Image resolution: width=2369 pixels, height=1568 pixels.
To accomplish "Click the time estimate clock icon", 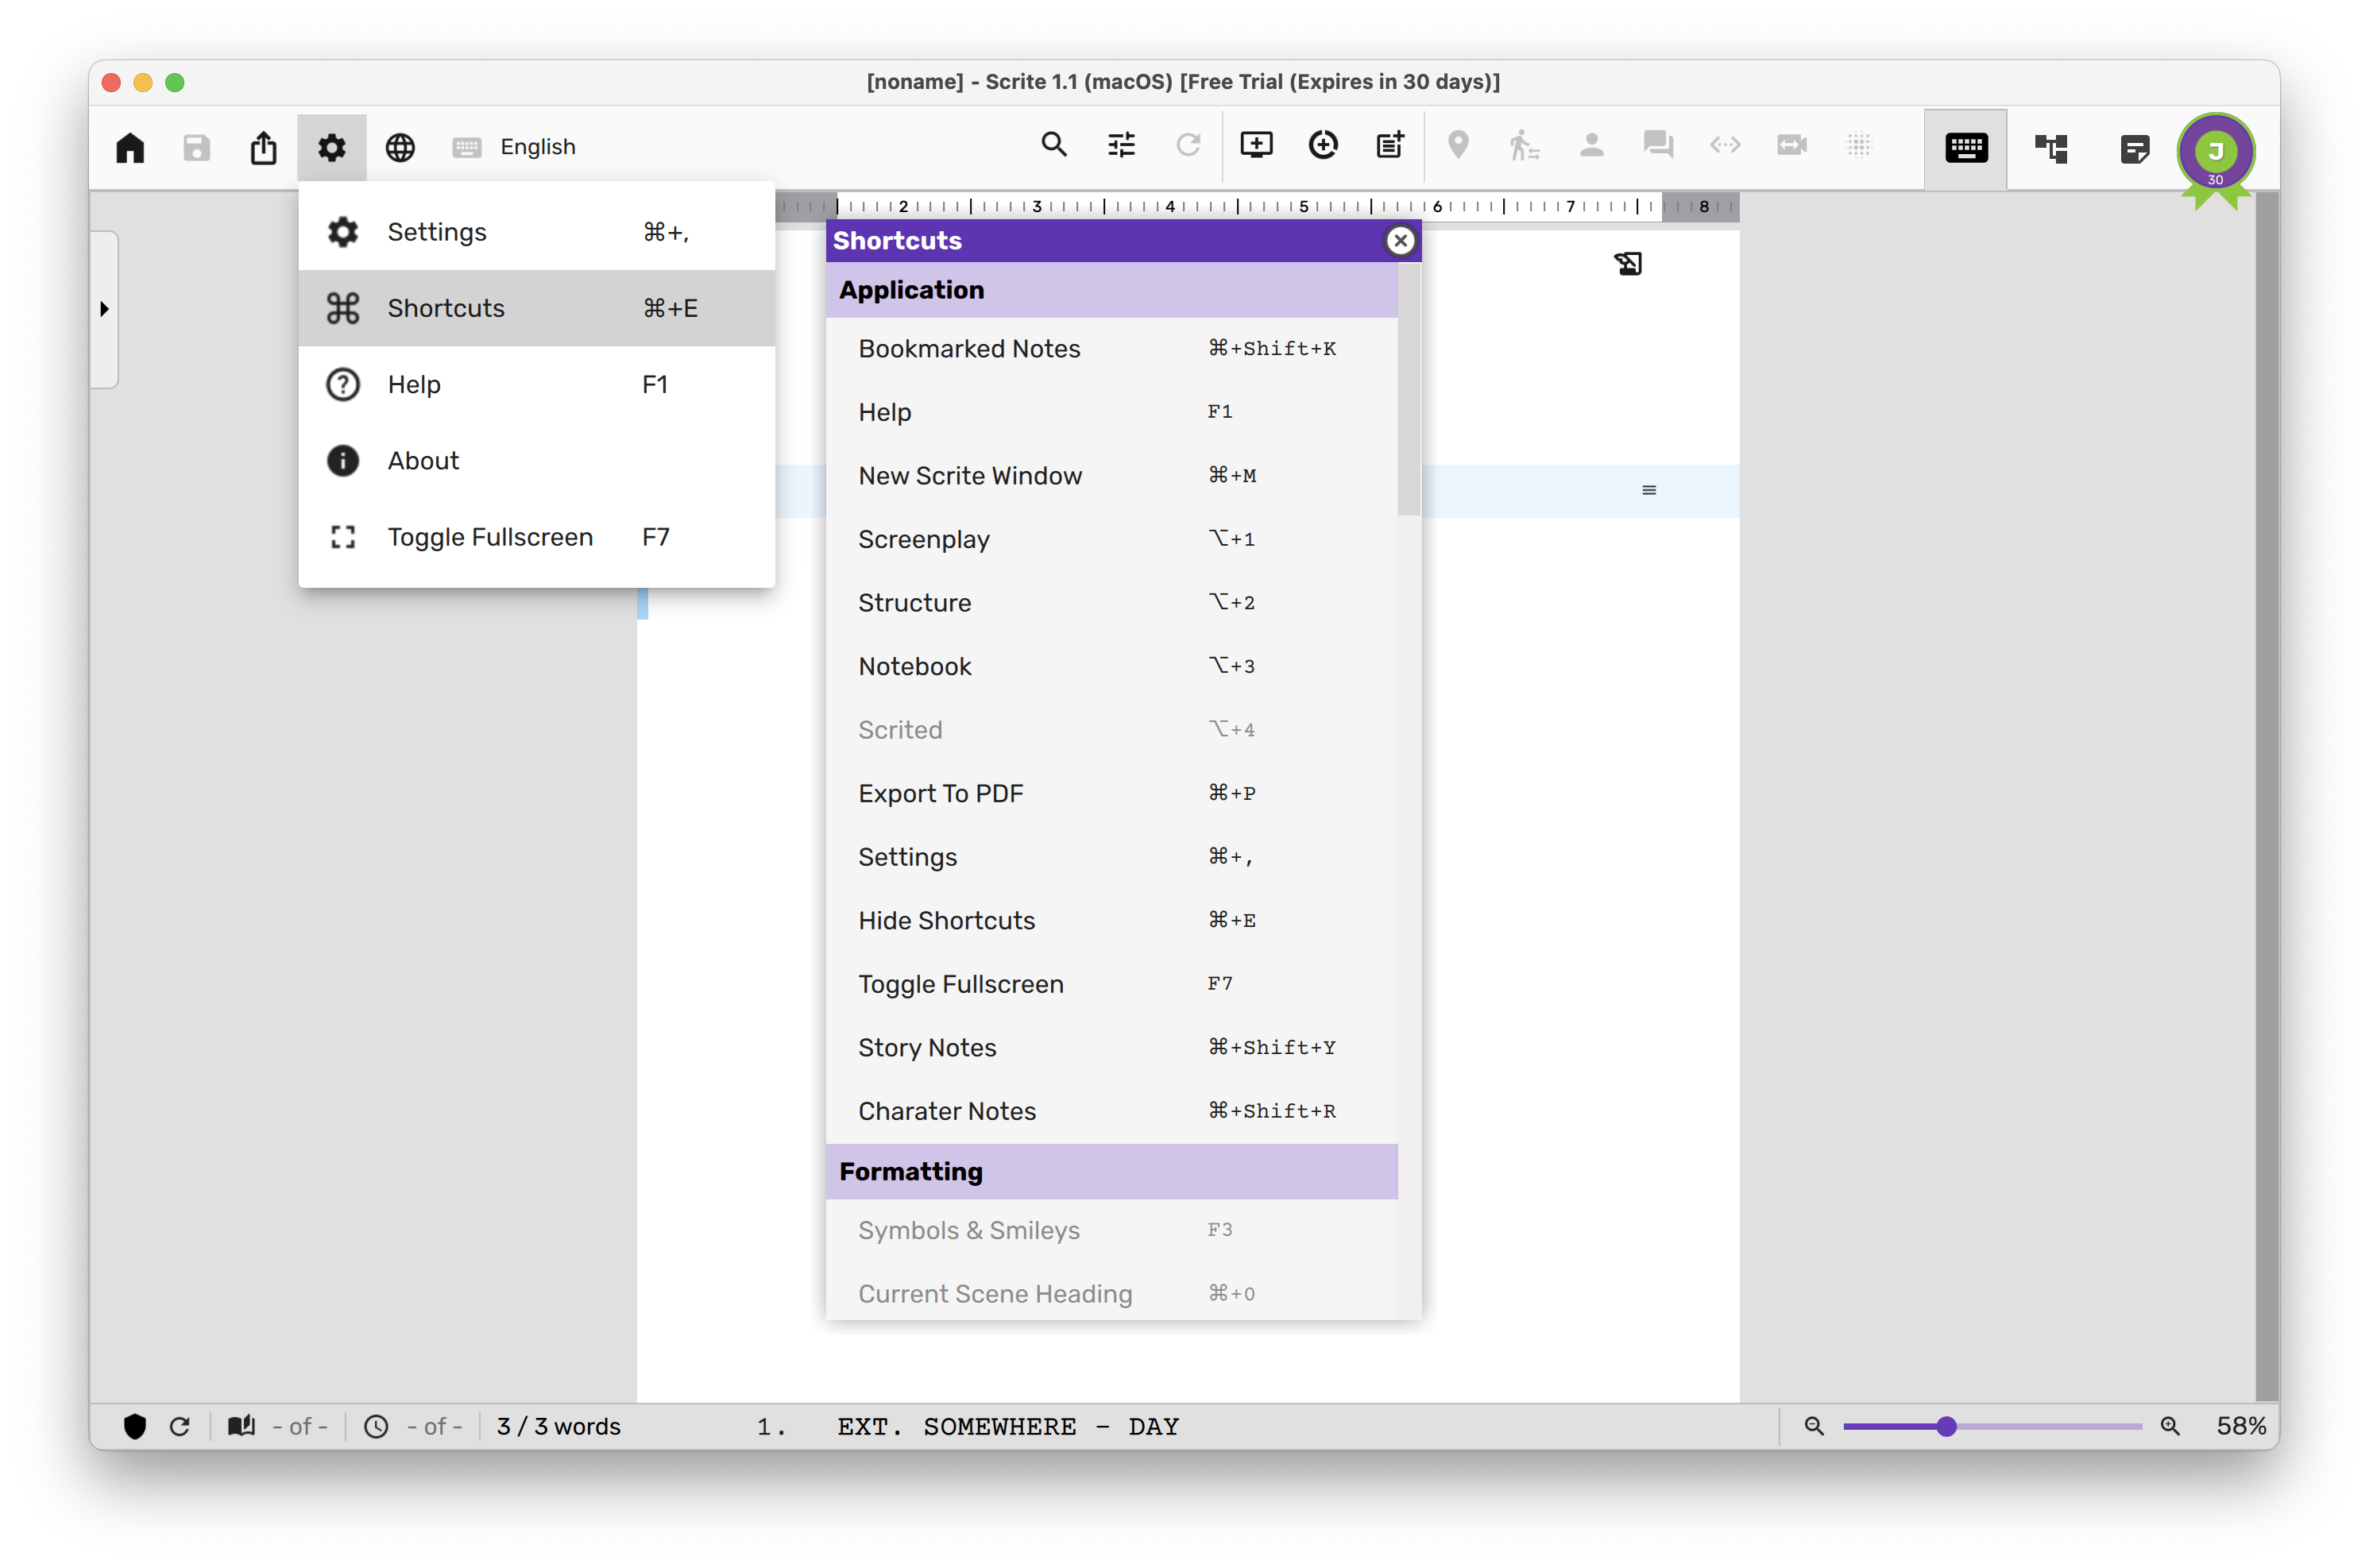I will point(376,1427).
